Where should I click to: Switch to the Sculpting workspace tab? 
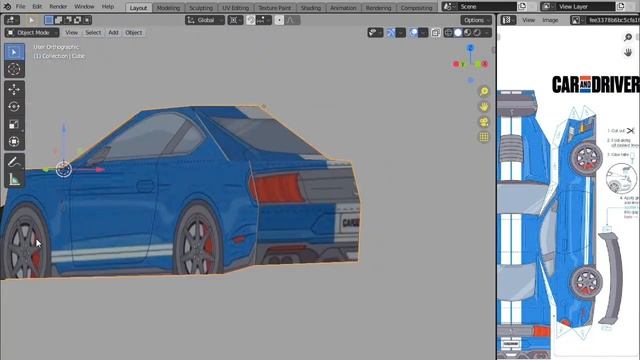coord(201,8)
